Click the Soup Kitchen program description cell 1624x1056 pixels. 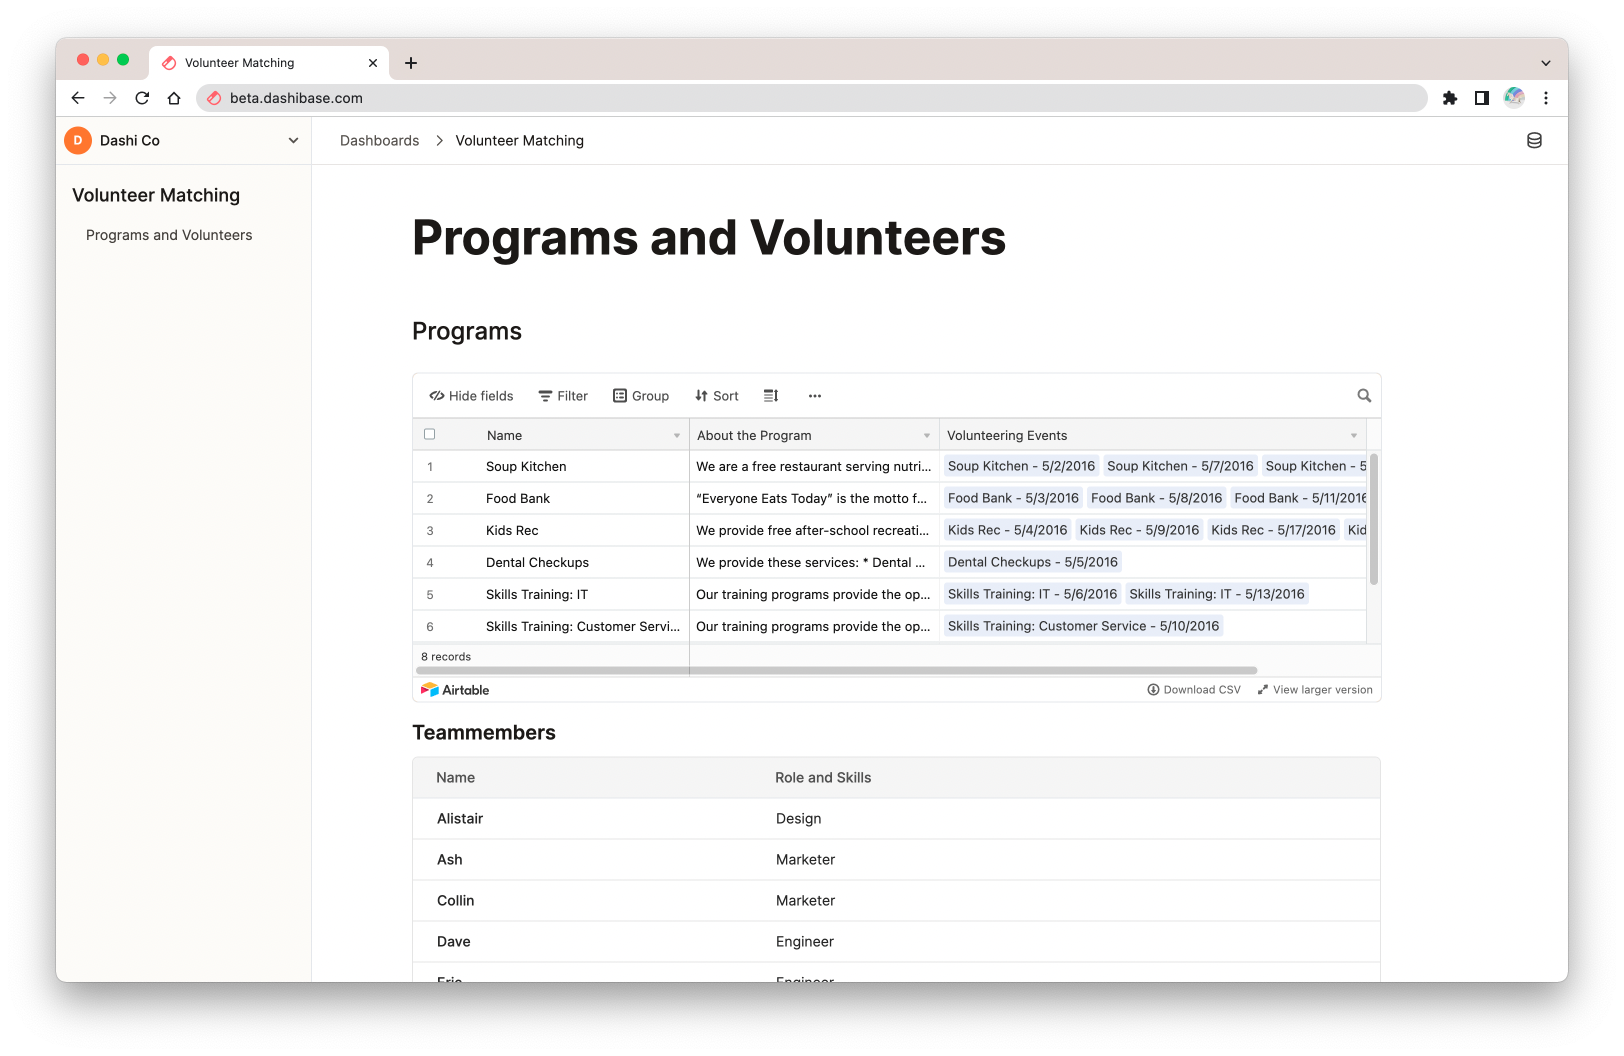click(x=814, y=466)
